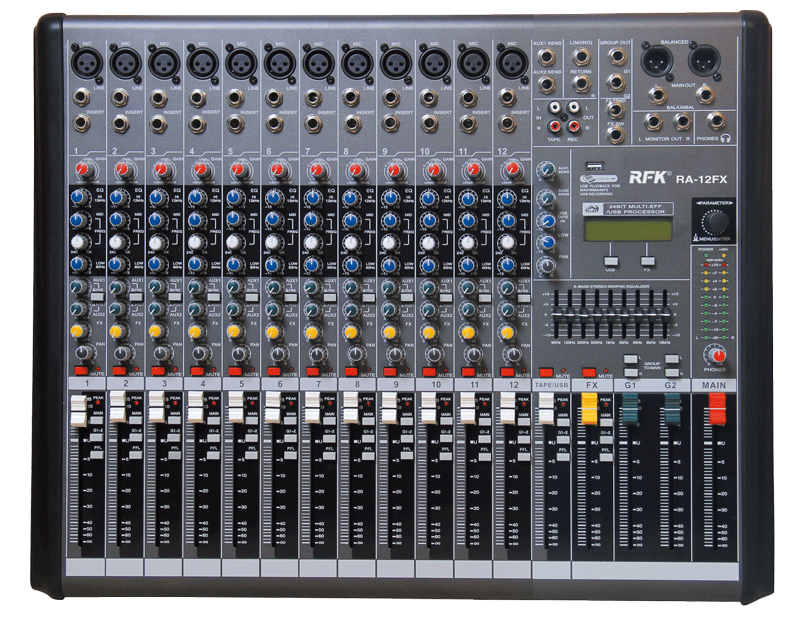Click the channel 1 red gain knob
The image size is (800, 627).
[x=82, y=170]
